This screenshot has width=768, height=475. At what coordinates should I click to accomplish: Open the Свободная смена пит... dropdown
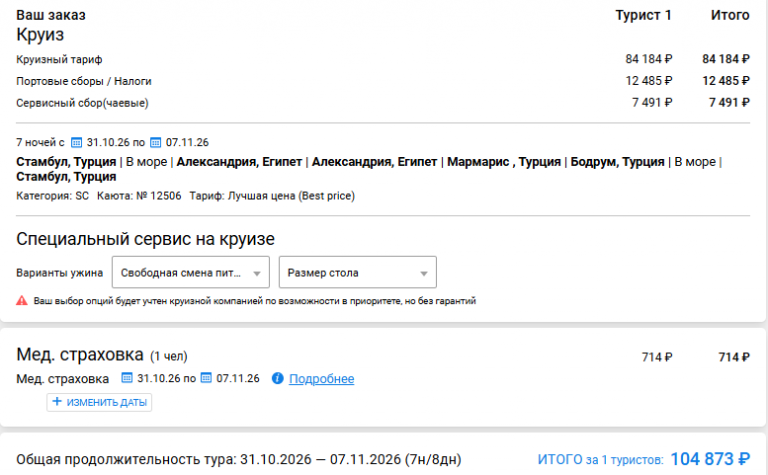[x=191, y=272]
